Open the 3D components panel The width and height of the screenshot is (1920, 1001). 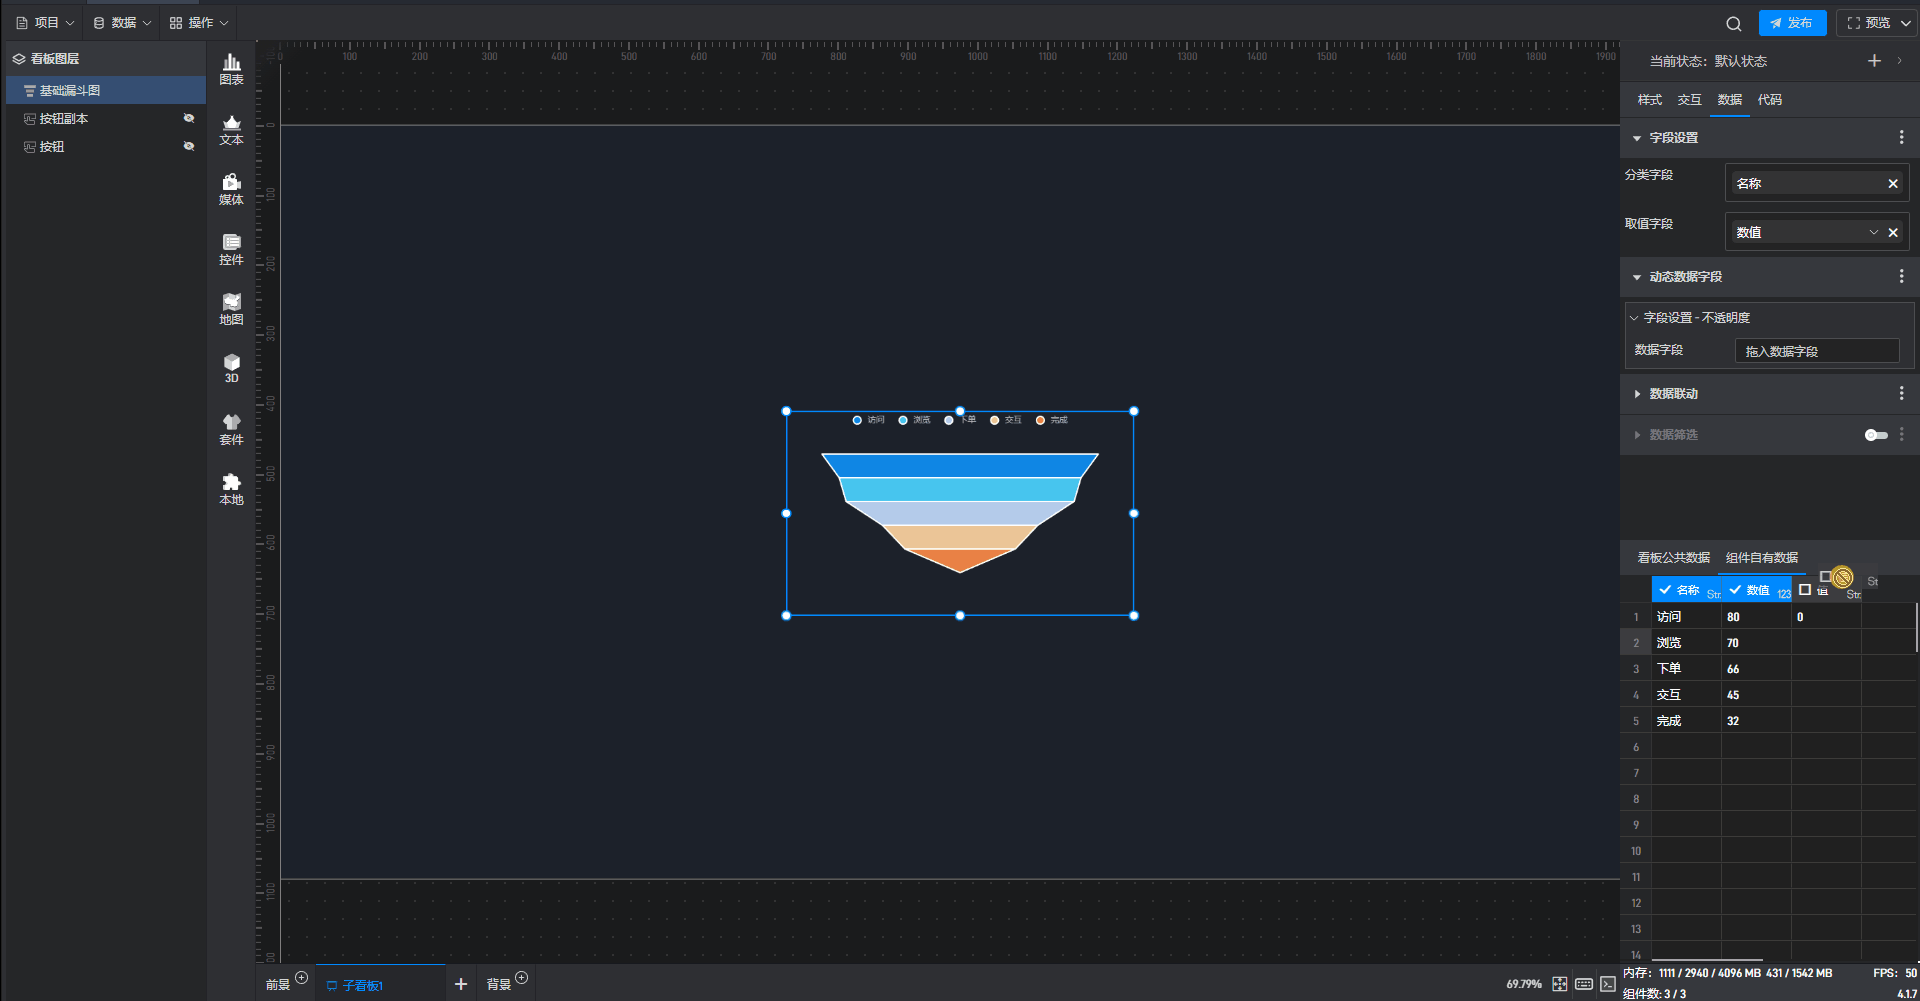[x=231, y=368]
